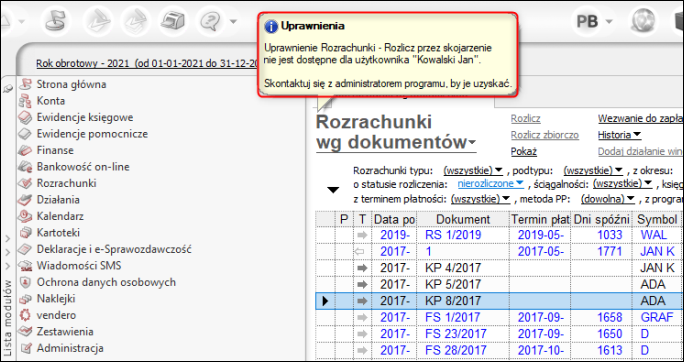Open the Historia dropdown
The width and height of the screenshot is (684, 362).
[x=619, y=135]
